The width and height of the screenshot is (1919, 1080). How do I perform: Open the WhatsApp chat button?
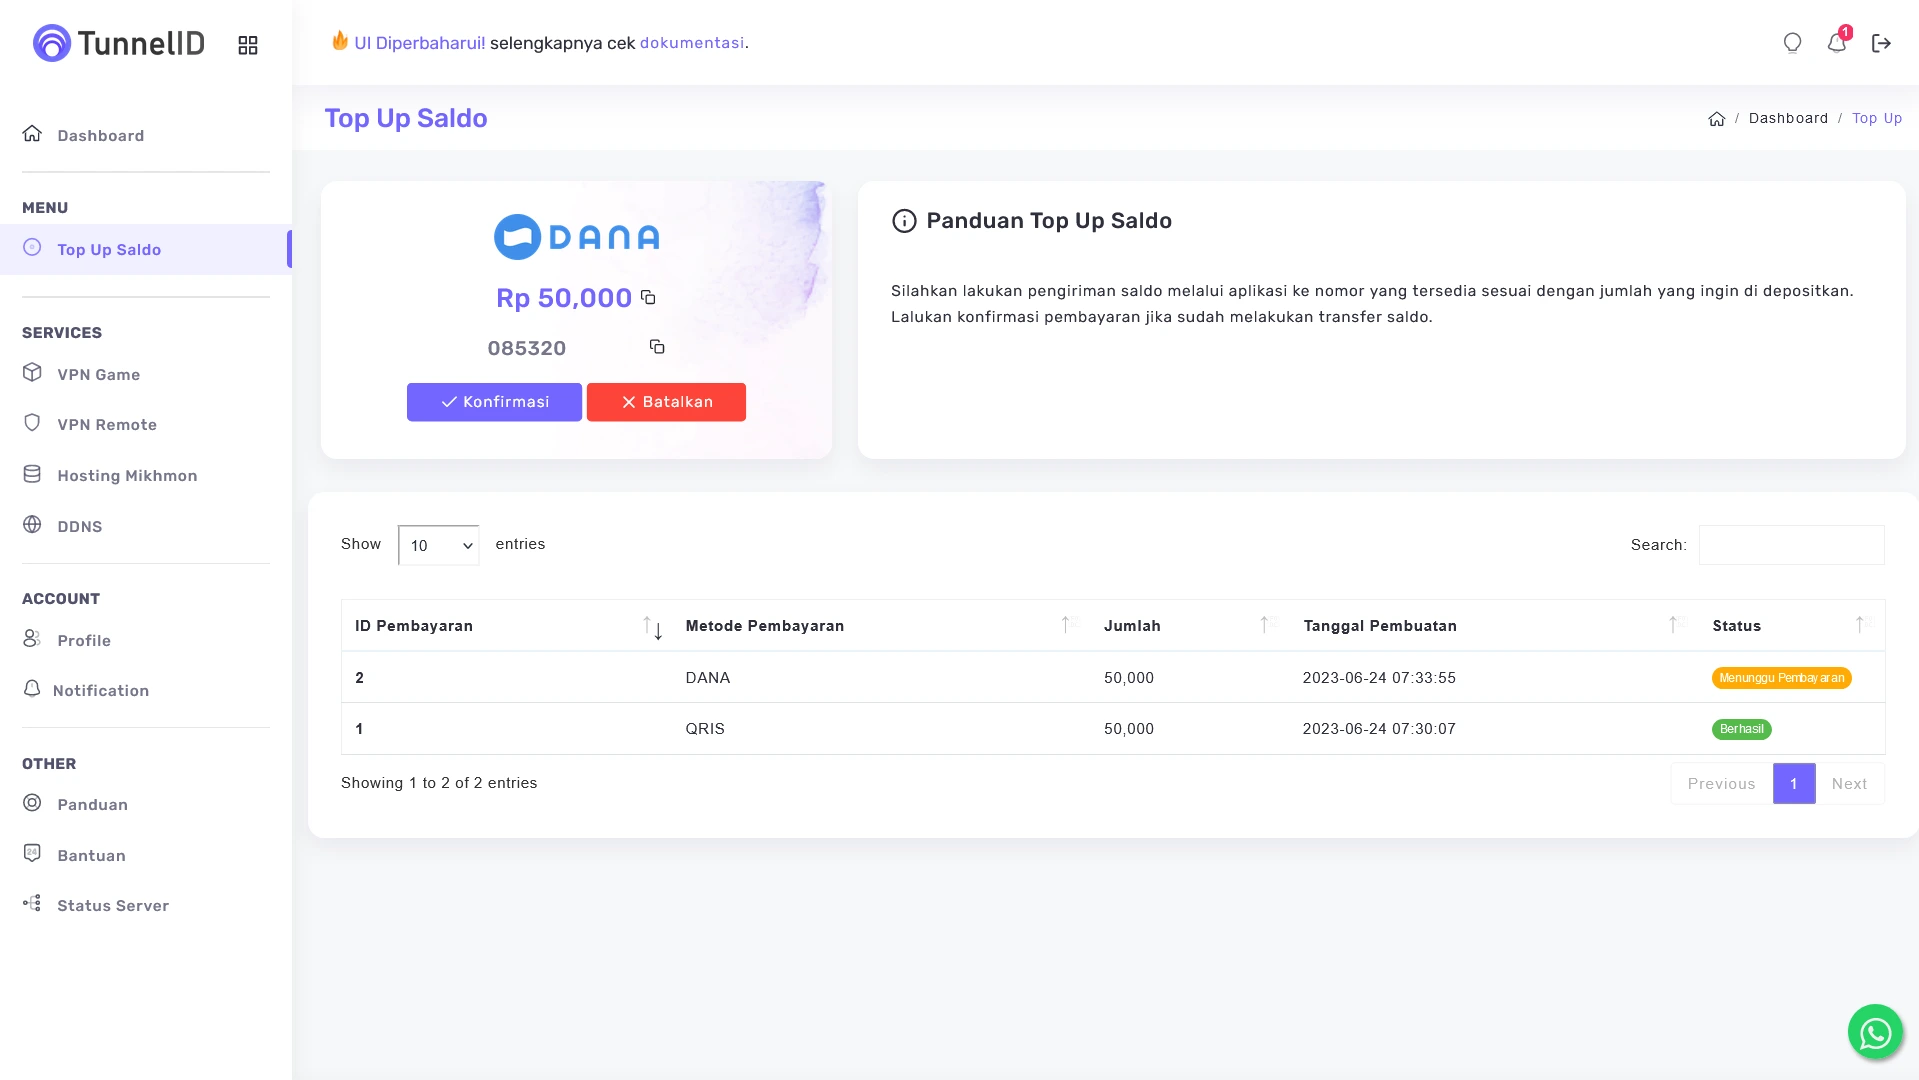(1875, 1032)
